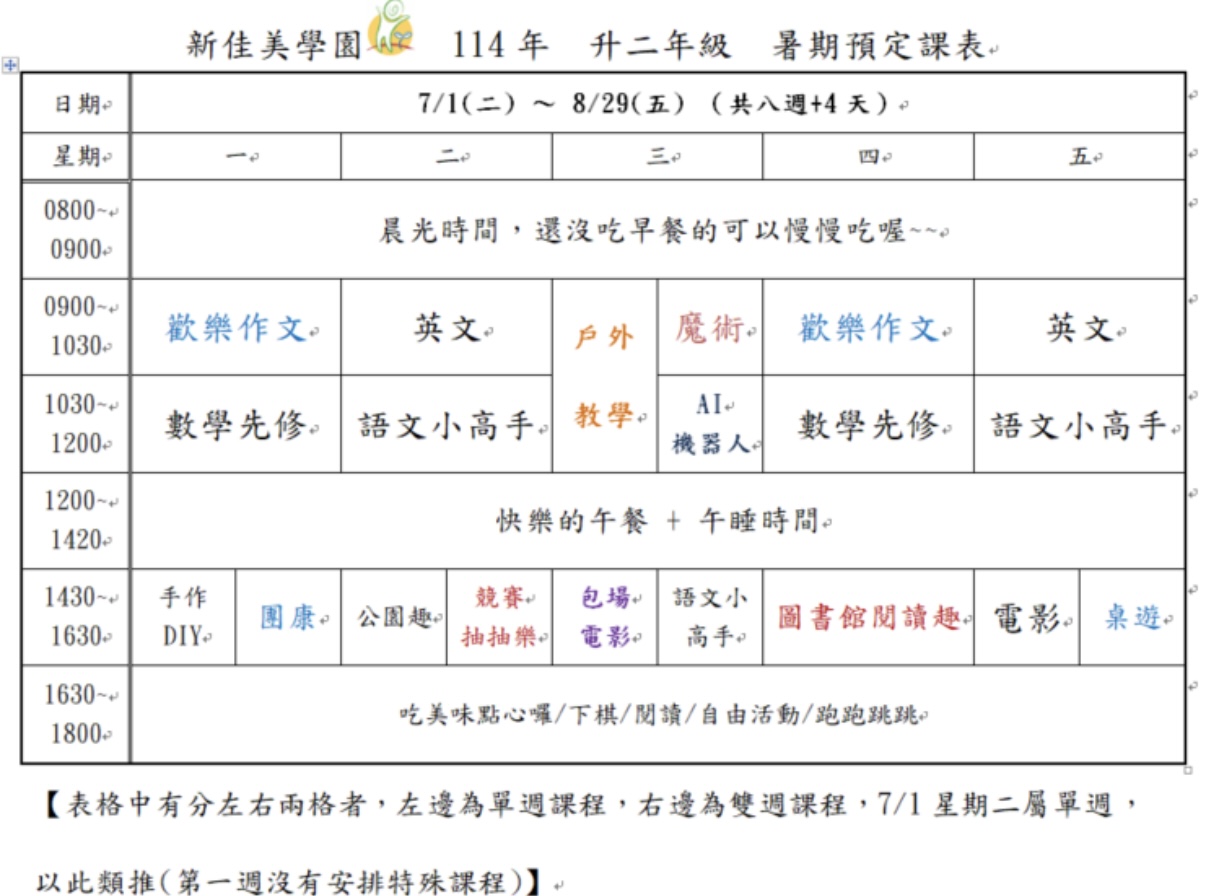
Task: Click the 戶外教學 cell
Action: coord(604,376)
